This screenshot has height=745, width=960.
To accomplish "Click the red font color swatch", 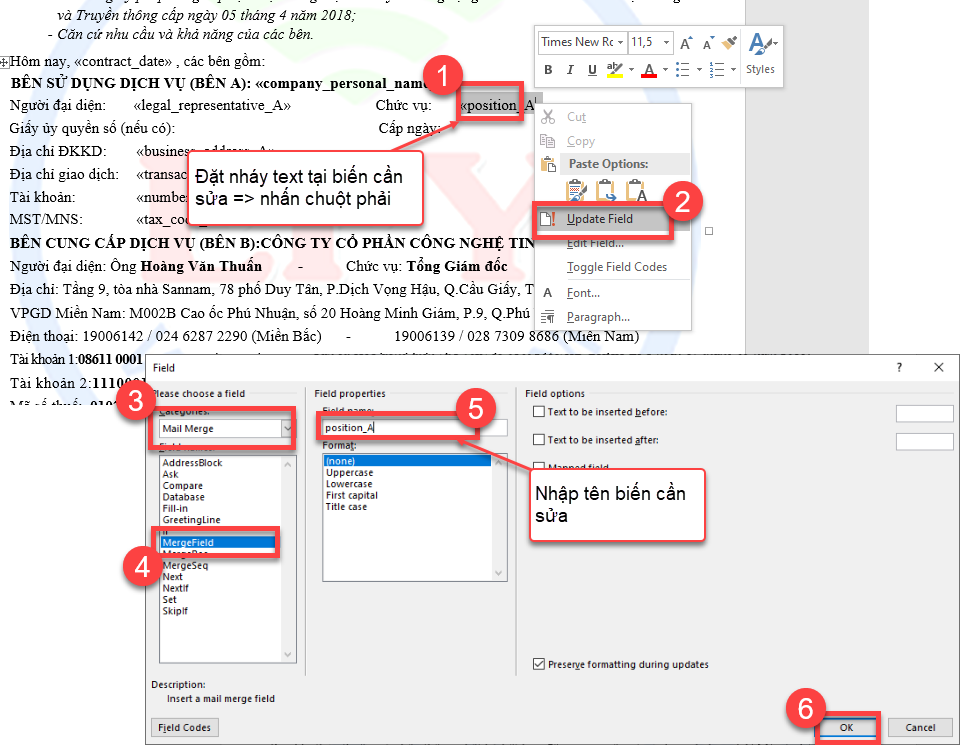I will [x=649, y=70].
